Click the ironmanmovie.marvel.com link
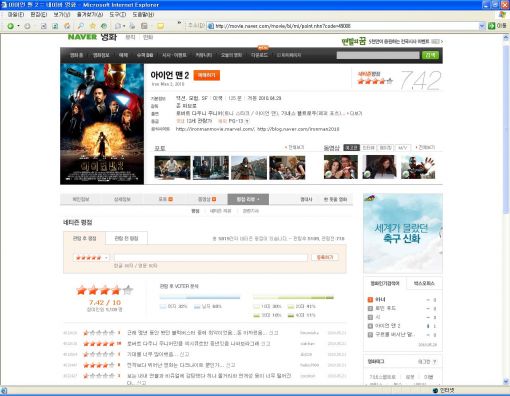 pyautogui.click(x=215, y=129)
